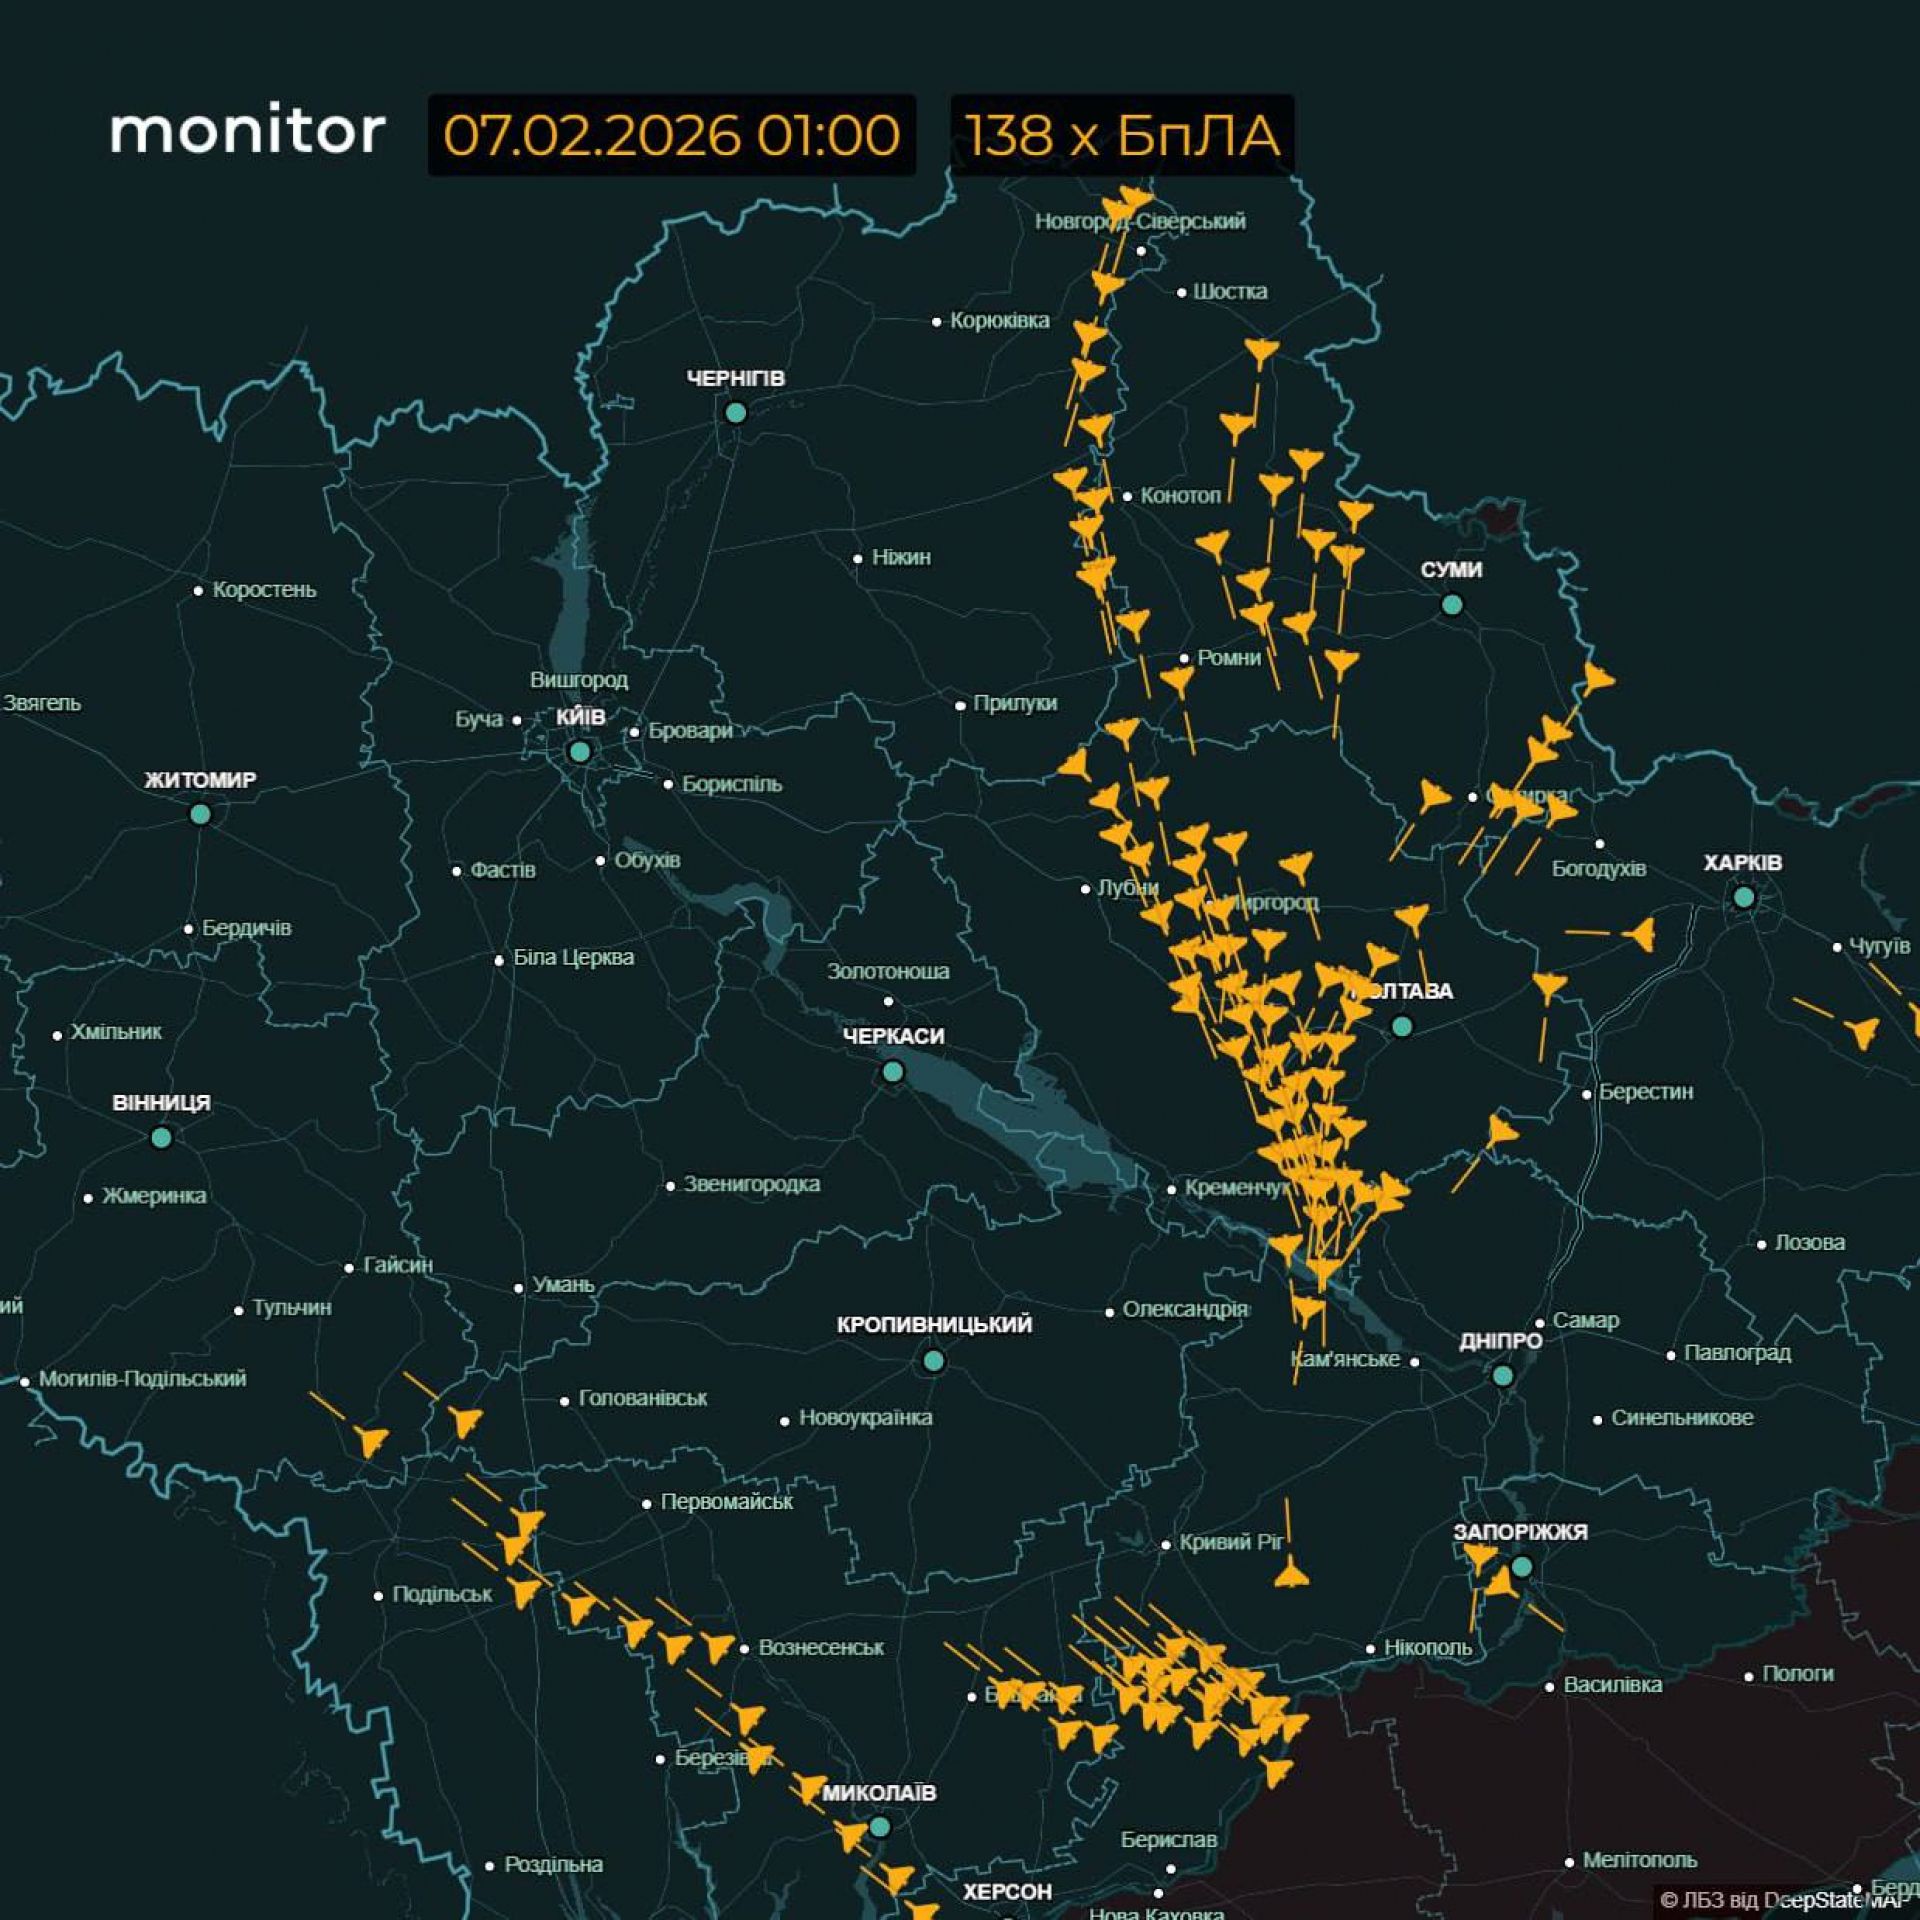
Task: Click the Mykolaiv city marker dot
Action: coord(879,1827)
